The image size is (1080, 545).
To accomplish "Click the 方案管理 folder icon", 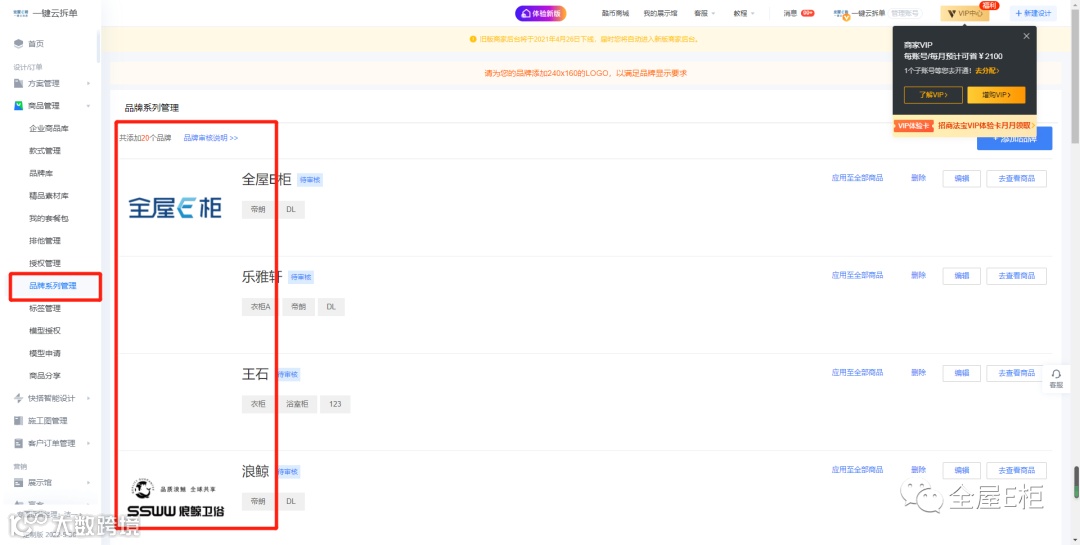I will tap(19, 83).
